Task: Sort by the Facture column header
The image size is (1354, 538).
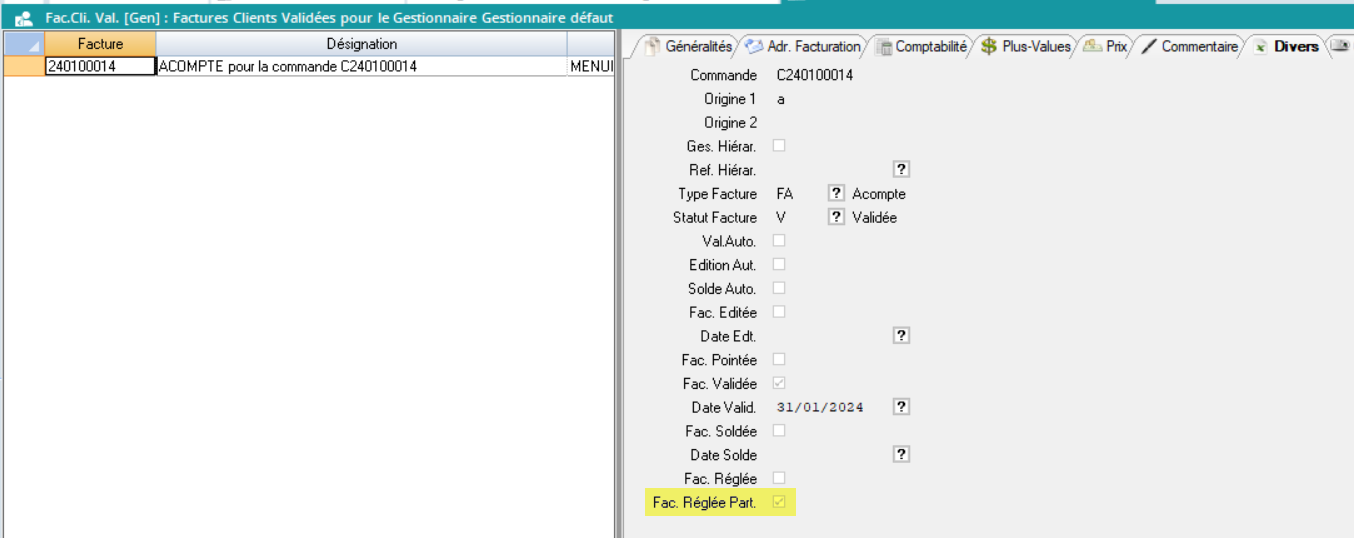Action: tap(100, 44)
